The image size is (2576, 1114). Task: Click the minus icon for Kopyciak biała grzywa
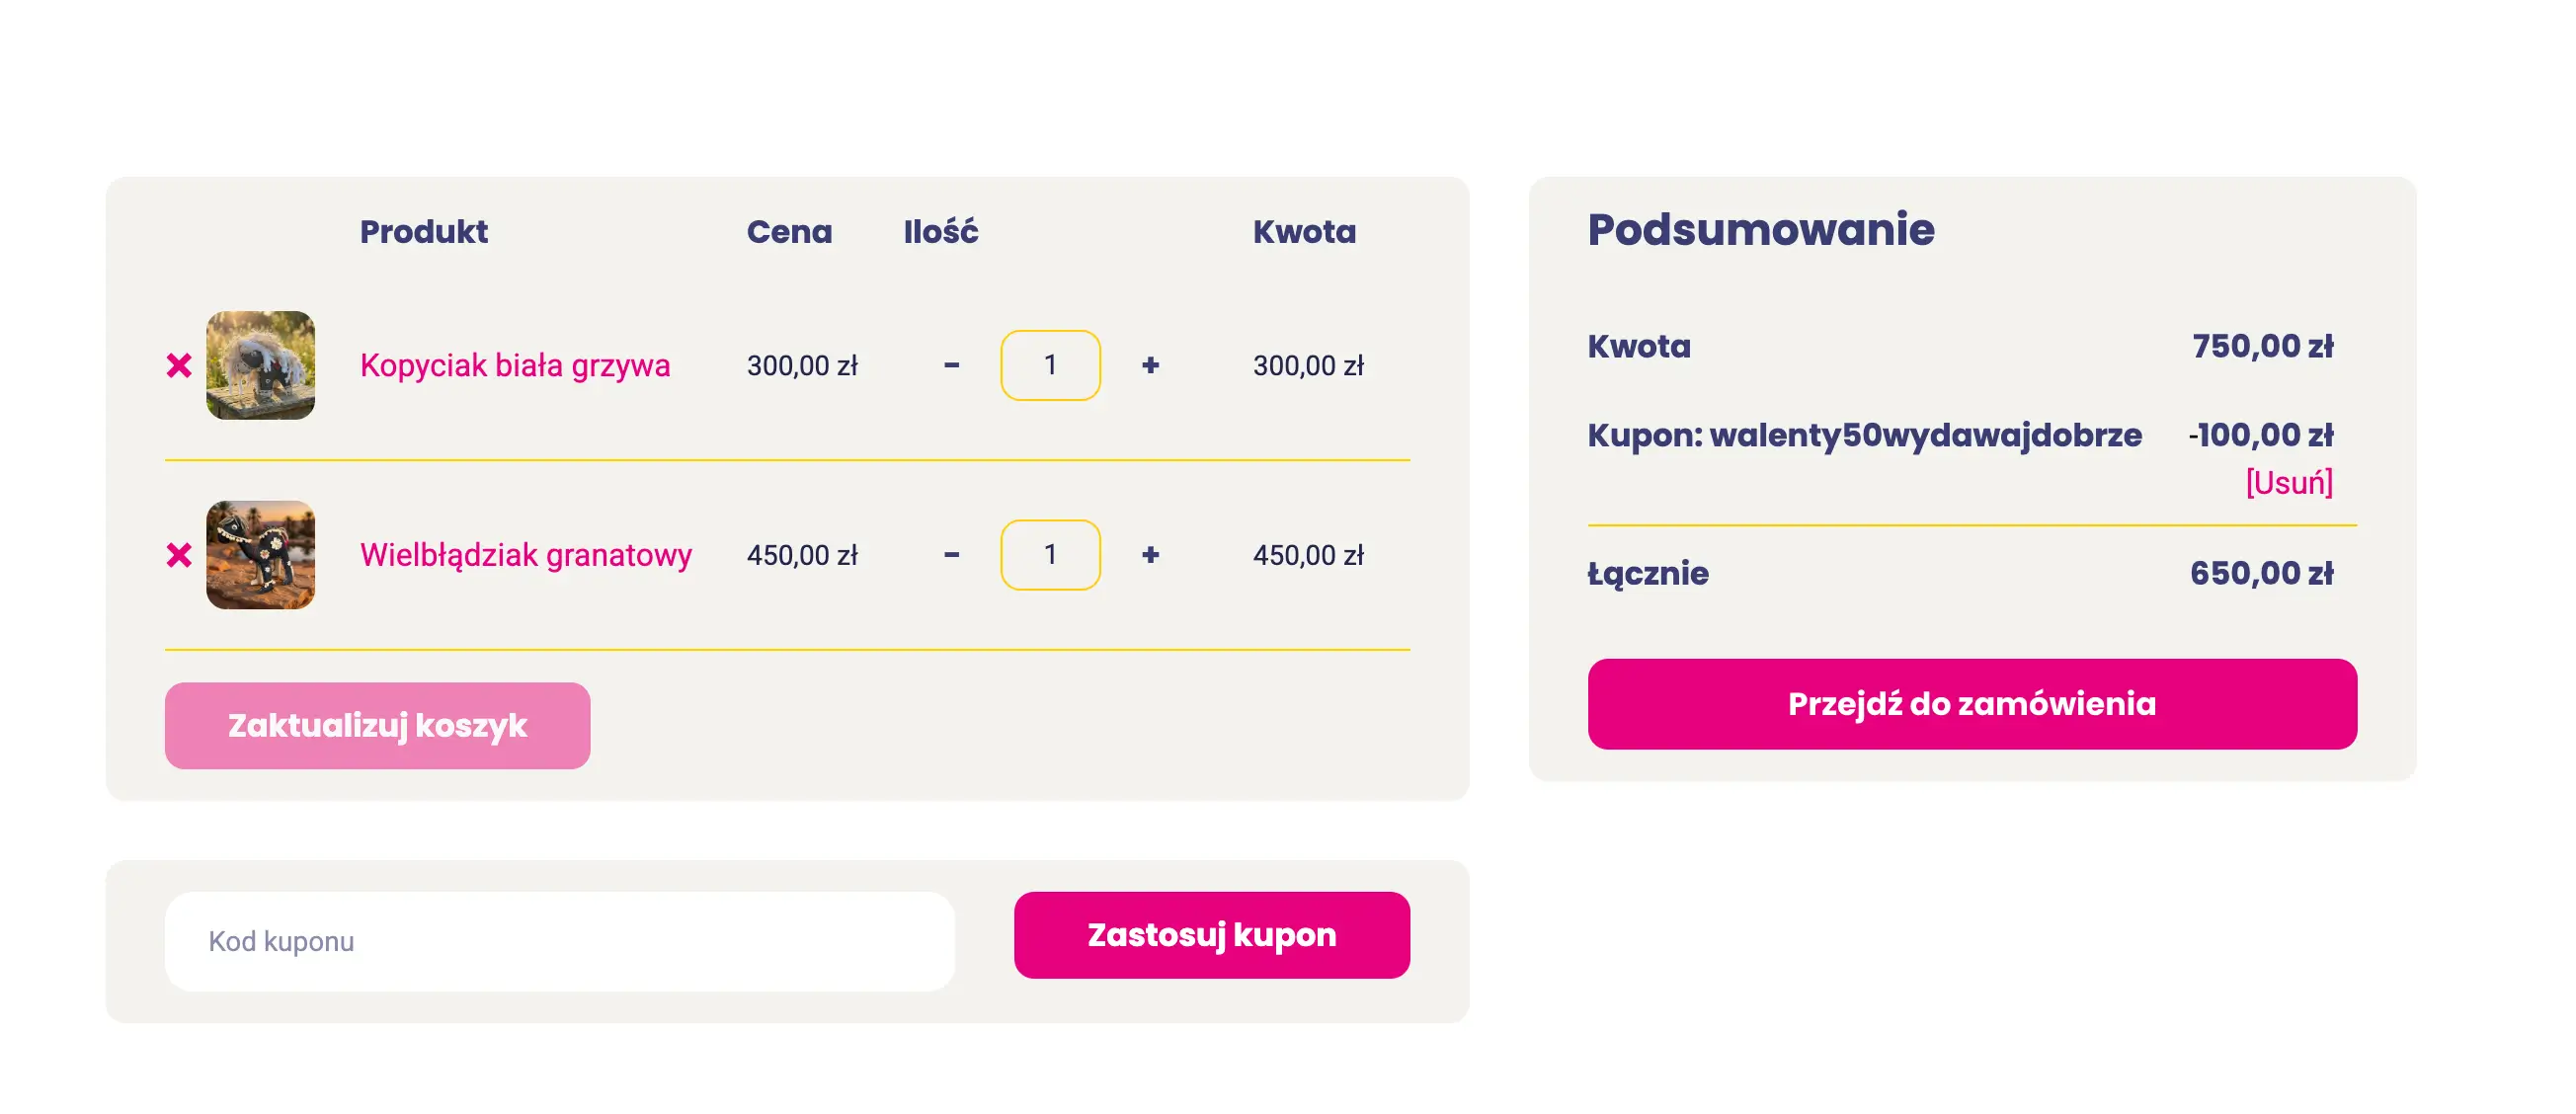(951, 365)
